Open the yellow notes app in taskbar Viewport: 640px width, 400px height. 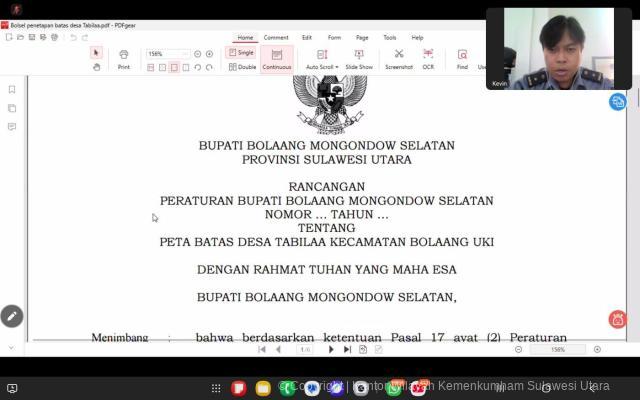pos(263,388)
